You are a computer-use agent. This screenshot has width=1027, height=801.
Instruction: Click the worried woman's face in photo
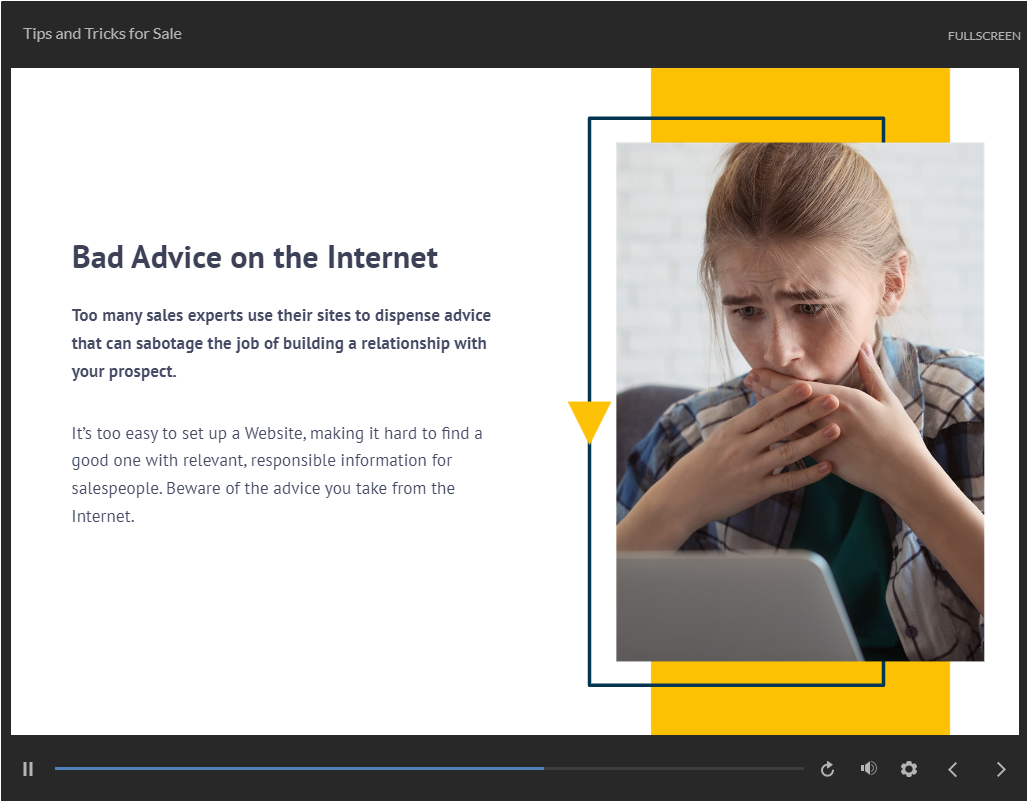coord(800,300)
